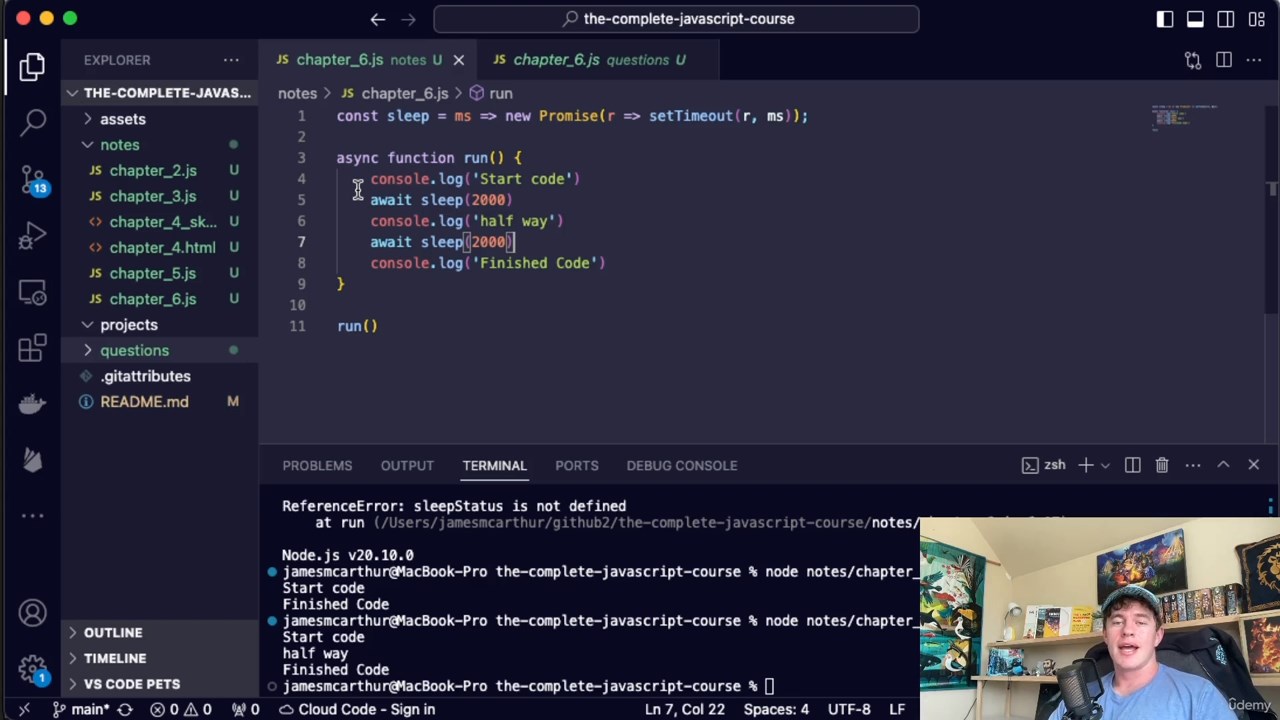Toggle the secondary side bar layout icon
Viewport: 1280px width, 720px height.
1226,18
